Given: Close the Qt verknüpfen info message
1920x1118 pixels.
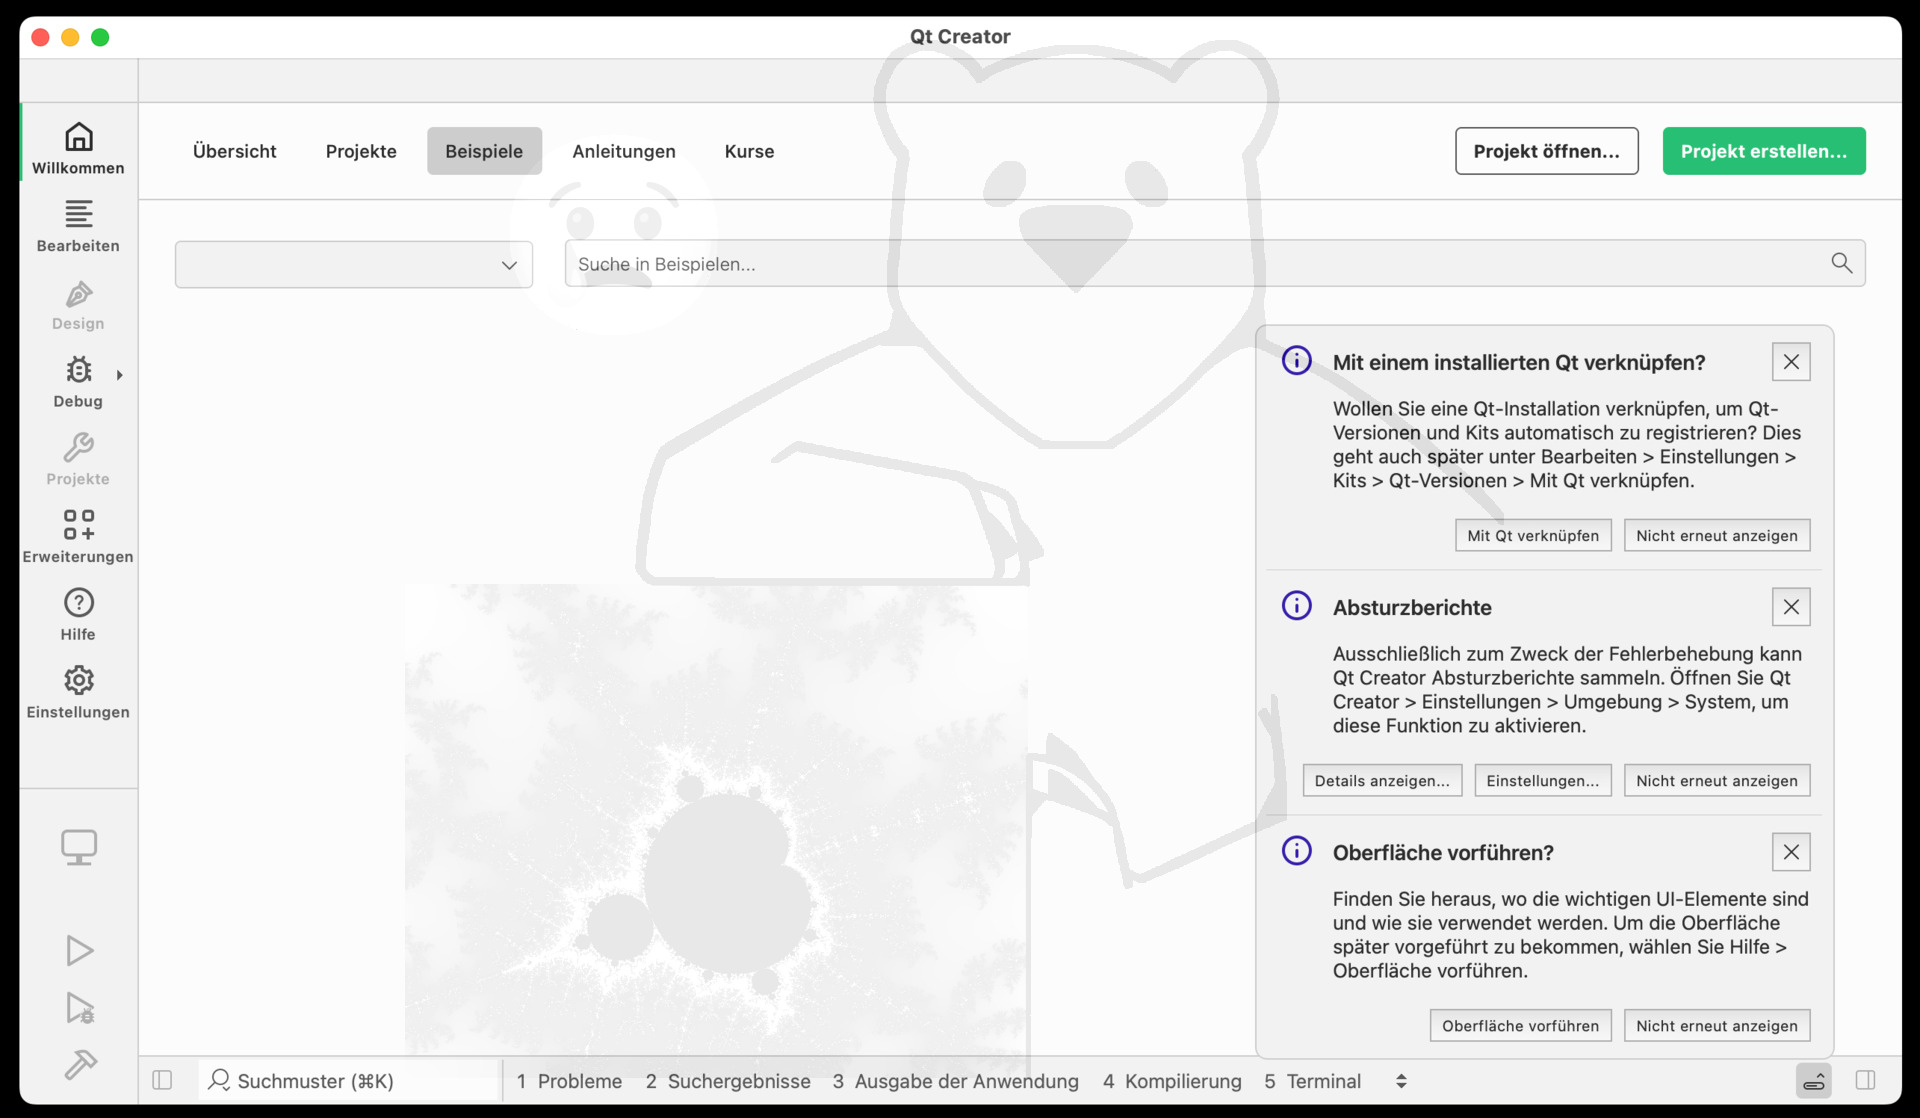Looking at the screenshot, I should click(x=1791, y=362).
